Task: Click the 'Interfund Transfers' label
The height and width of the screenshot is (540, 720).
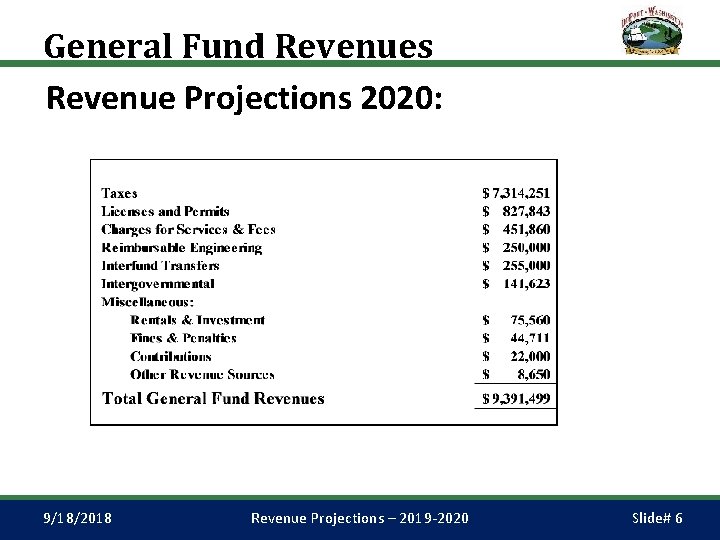Action: pos(160,265)
